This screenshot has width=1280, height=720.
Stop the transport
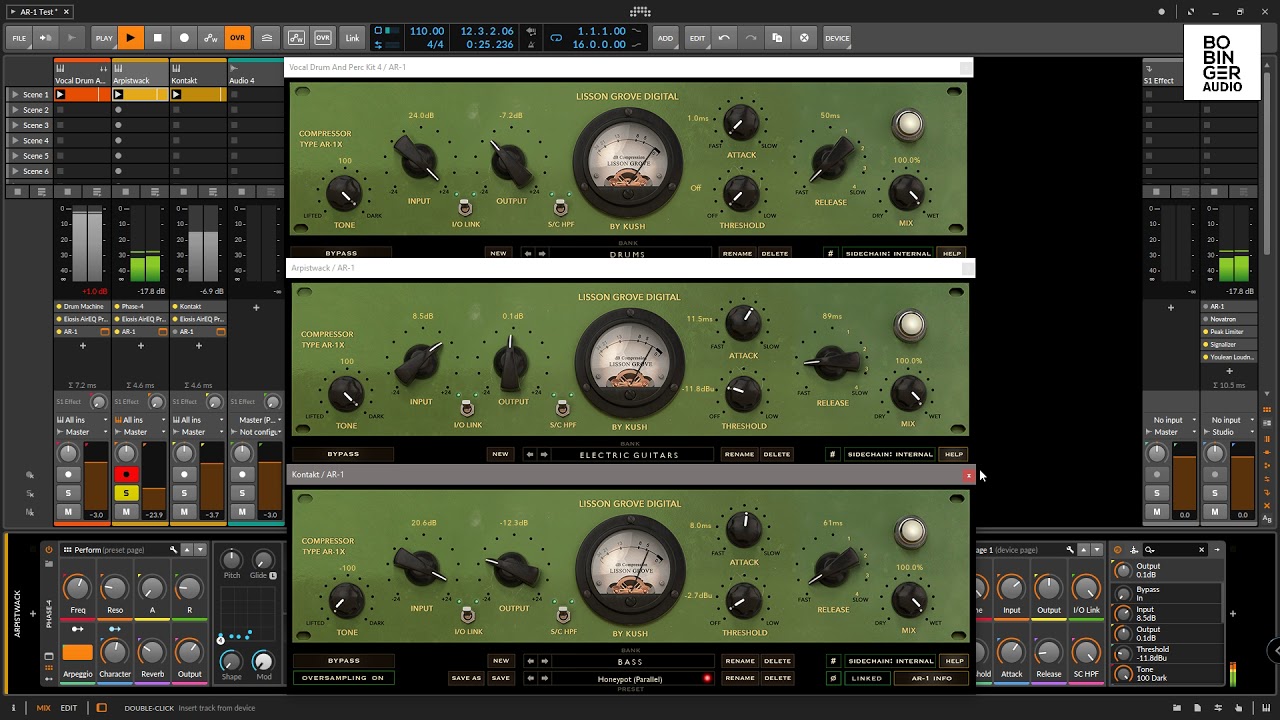tap(157, 38)
